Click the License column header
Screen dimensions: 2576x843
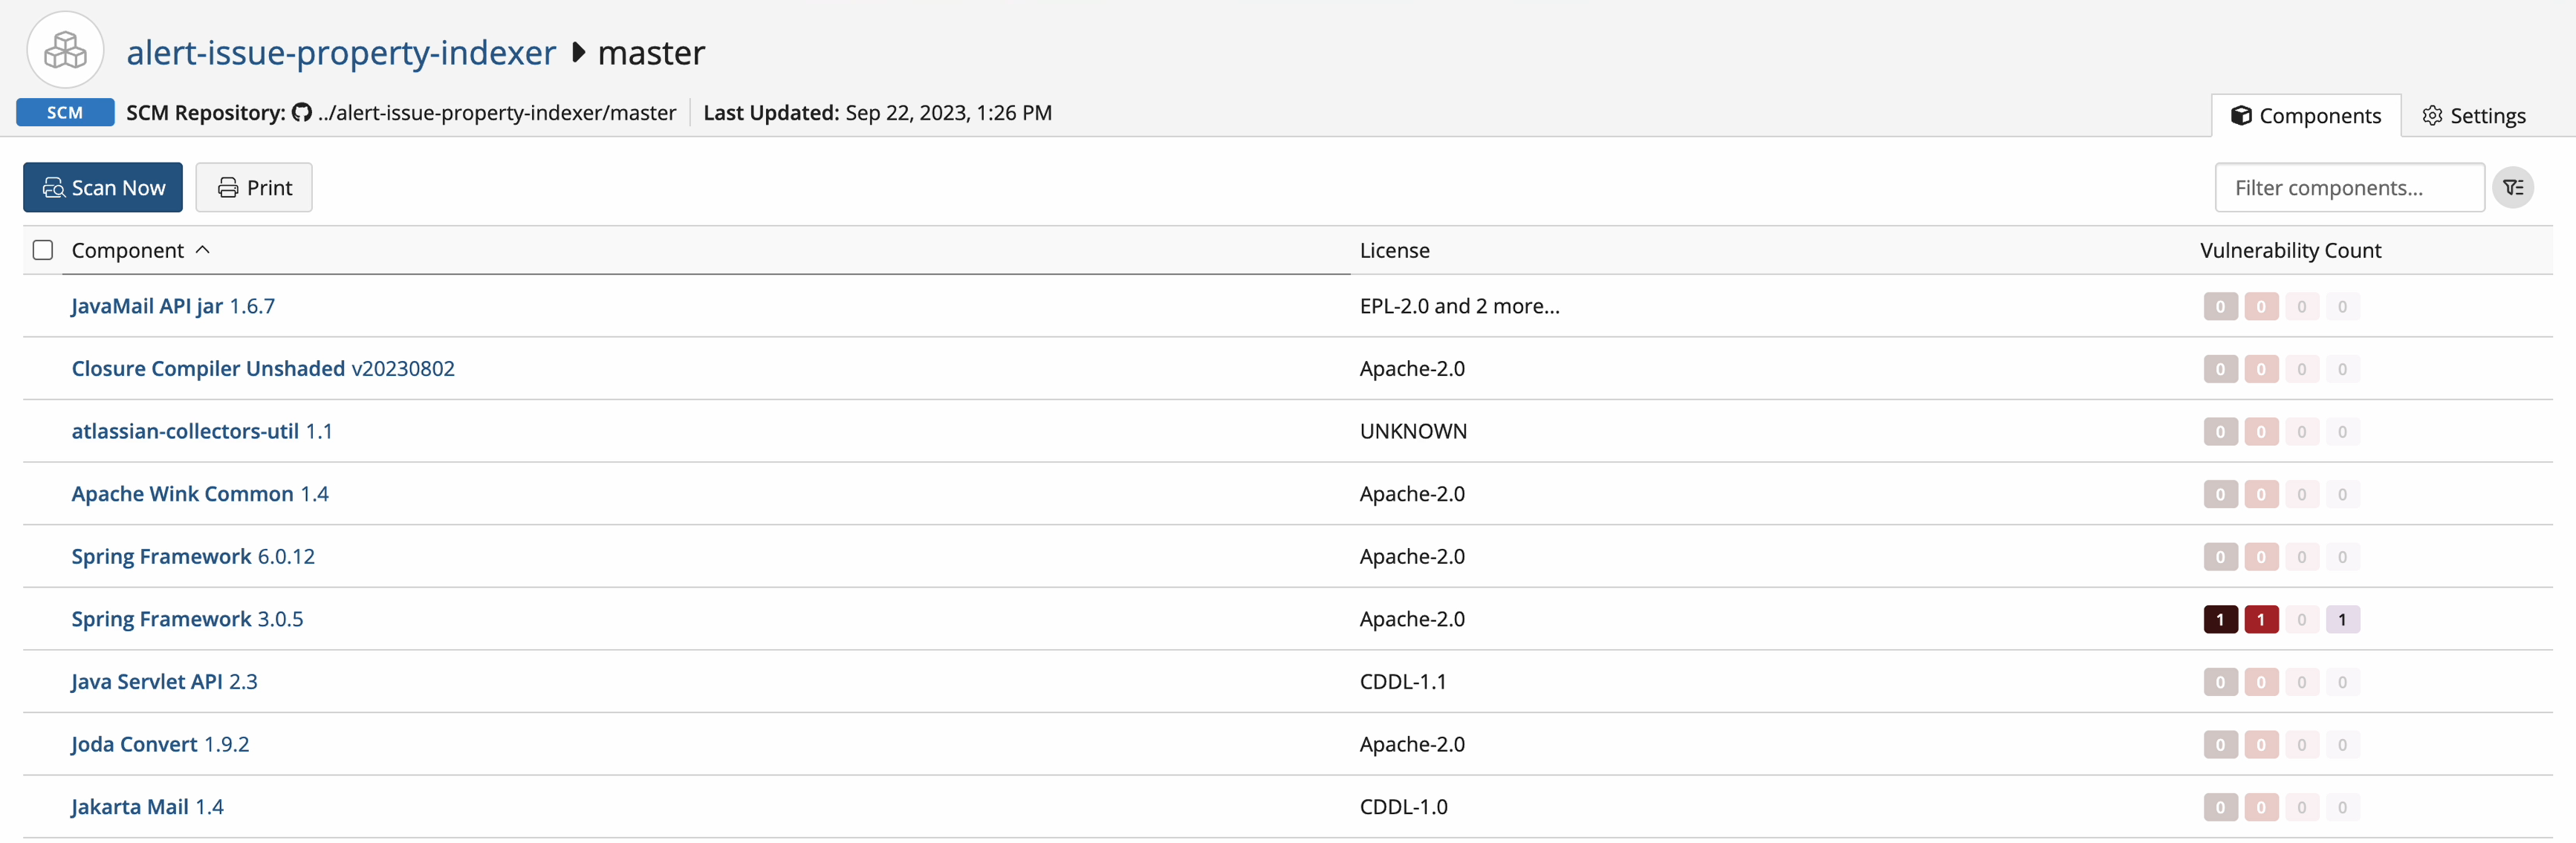1394,251
